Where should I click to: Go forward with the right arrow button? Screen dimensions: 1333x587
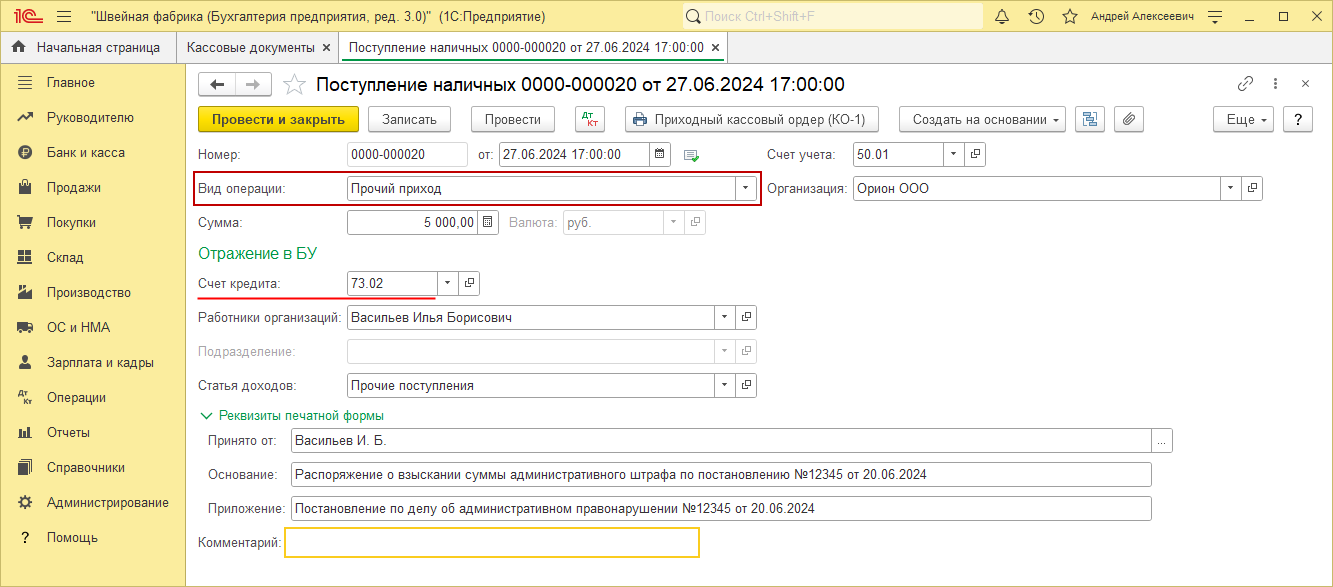[x=253, y=85]
